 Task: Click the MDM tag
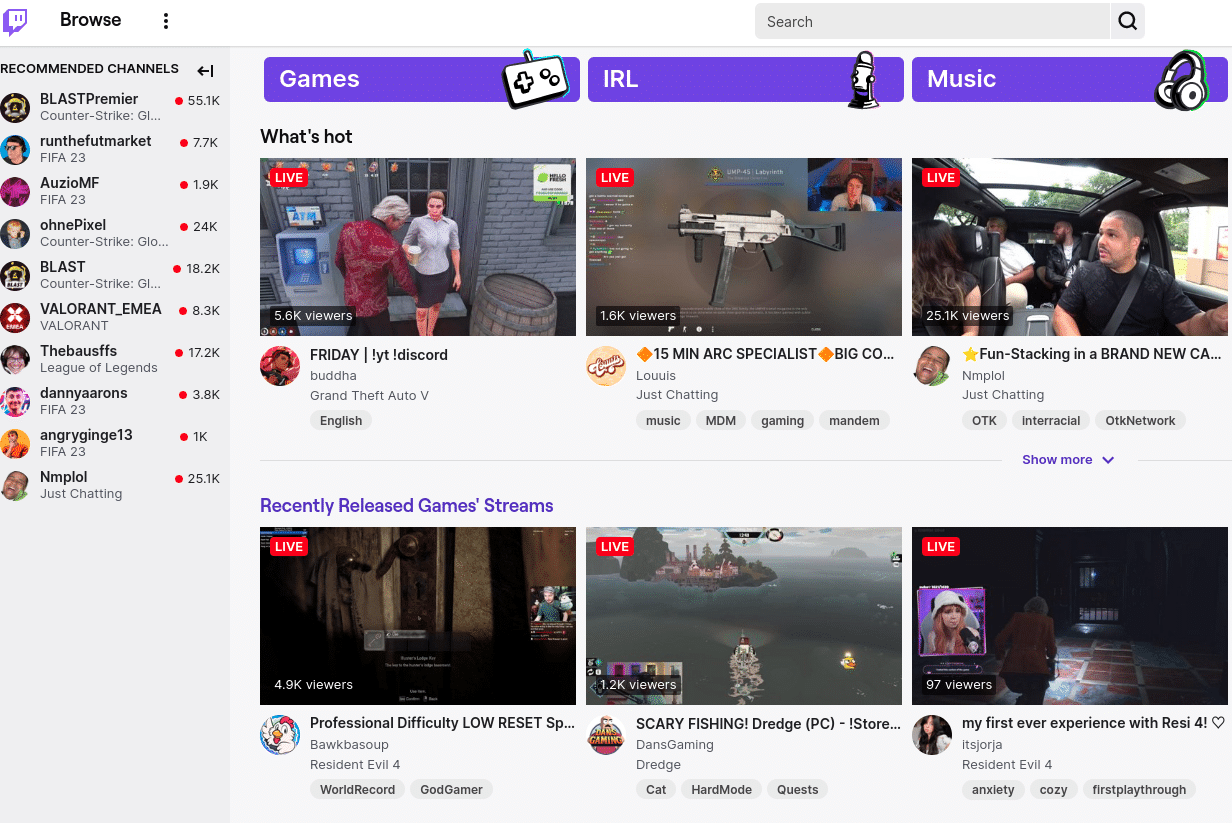pos(721,421)
